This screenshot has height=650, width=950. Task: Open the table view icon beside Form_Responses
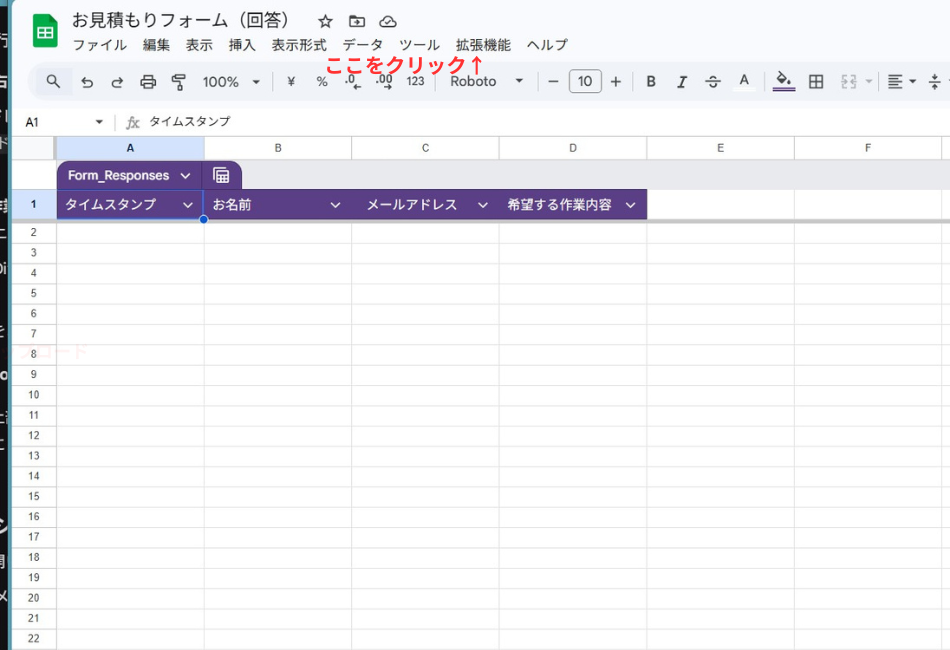221,176
